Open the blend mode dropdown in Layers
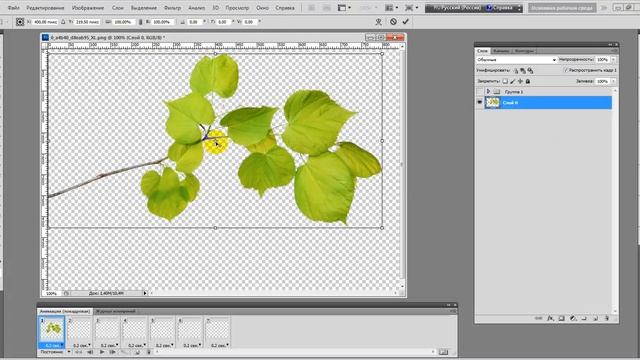 516,60
